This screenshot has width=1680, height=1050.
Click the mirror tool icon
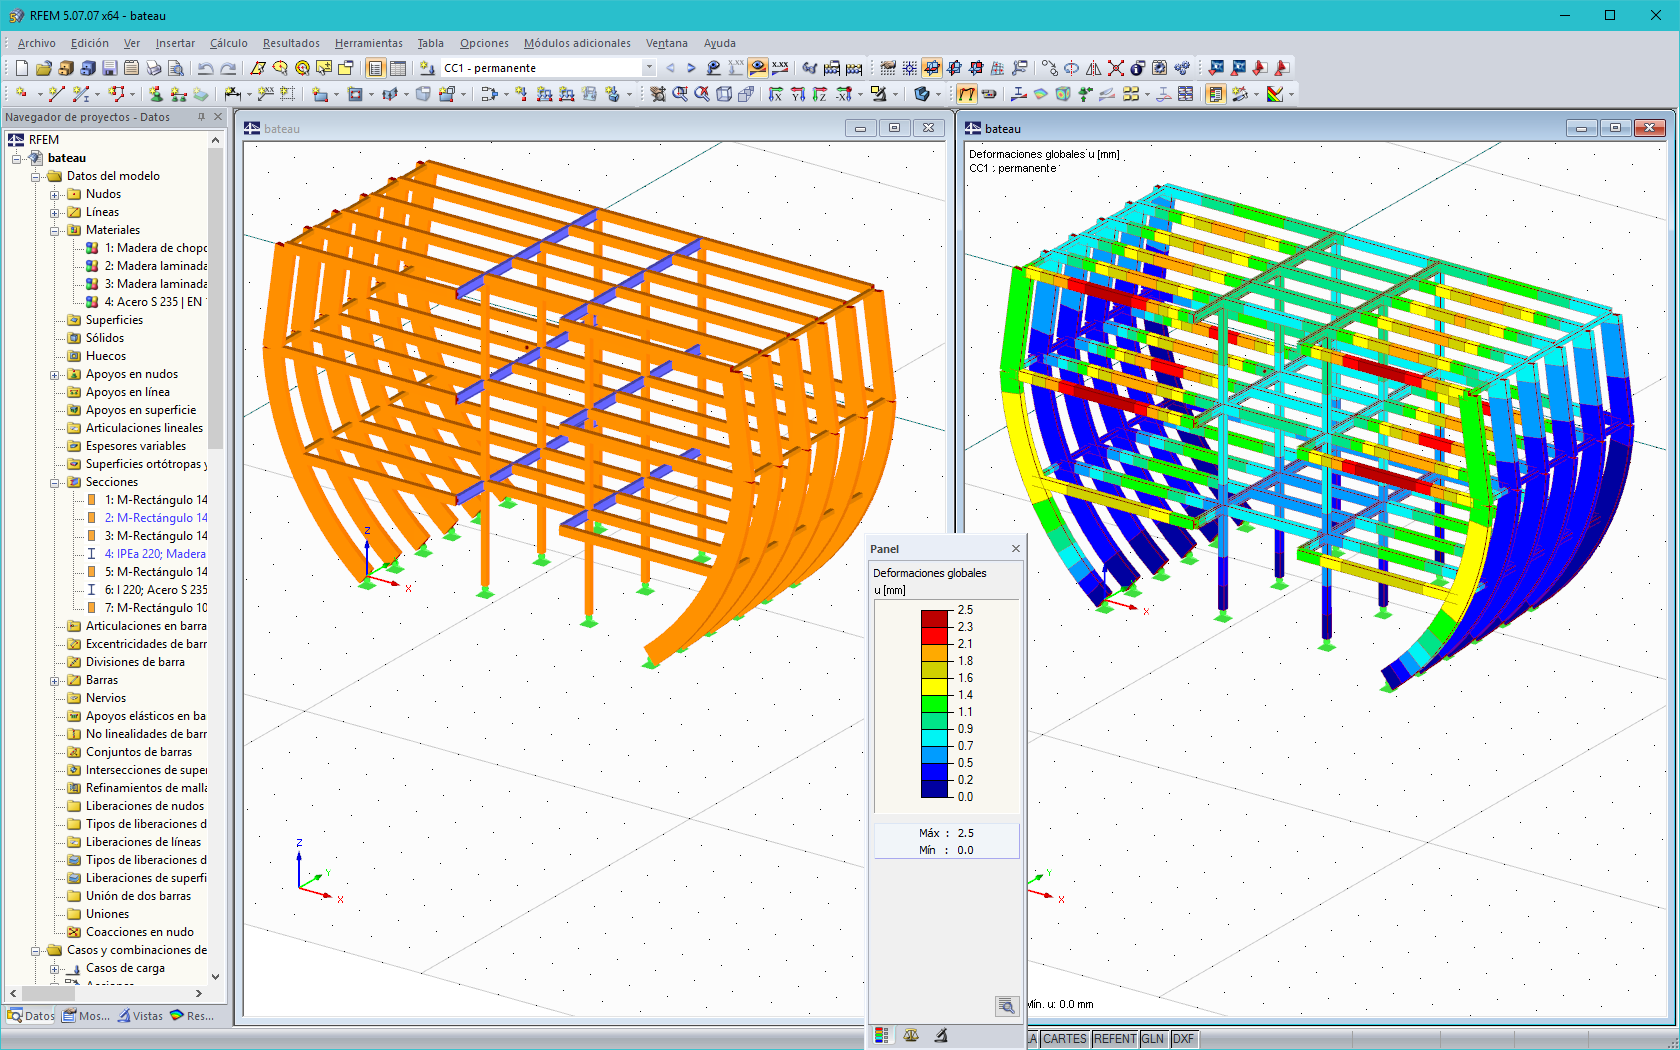point(1094,68)
